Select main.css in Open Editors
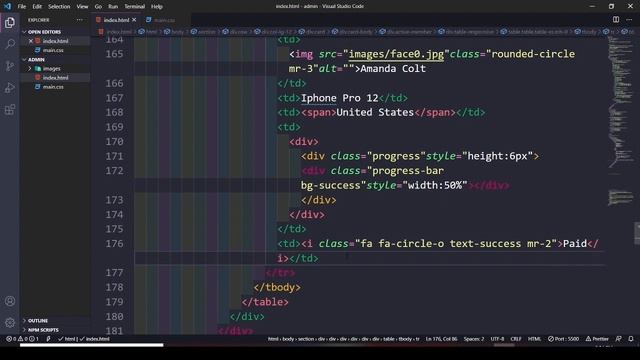 [53, 50]
